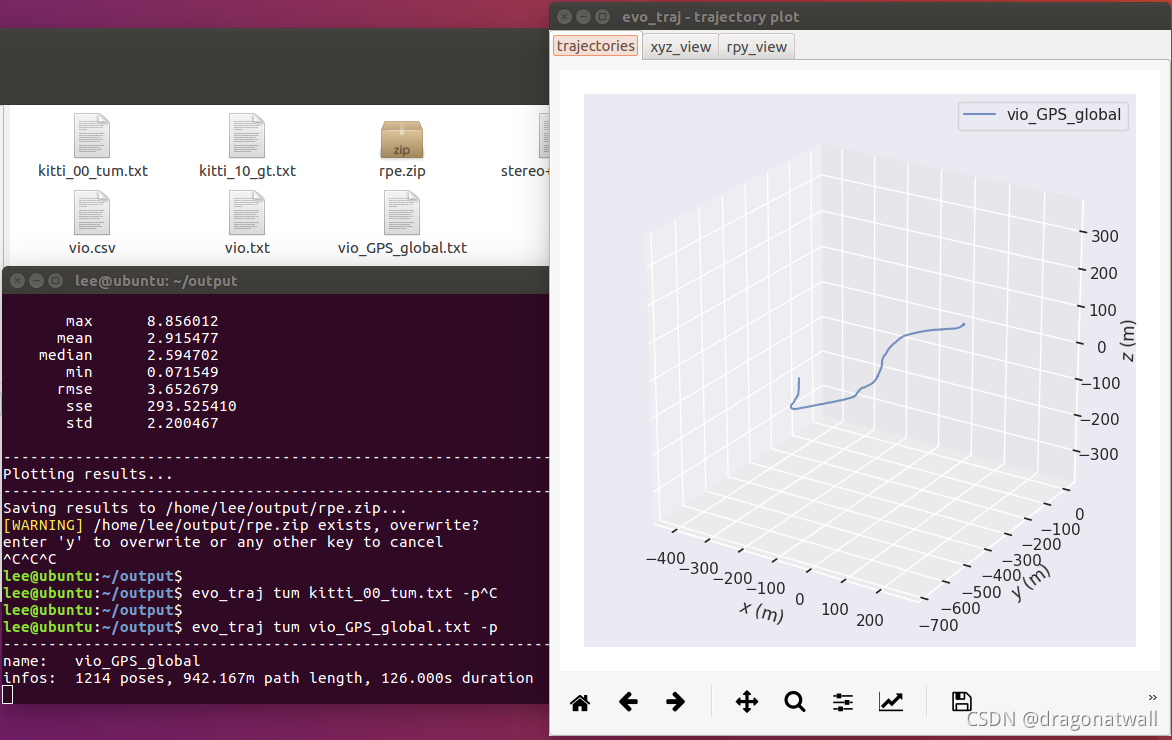Click the 'median 2.594702' terminal line

coord(129,355)
